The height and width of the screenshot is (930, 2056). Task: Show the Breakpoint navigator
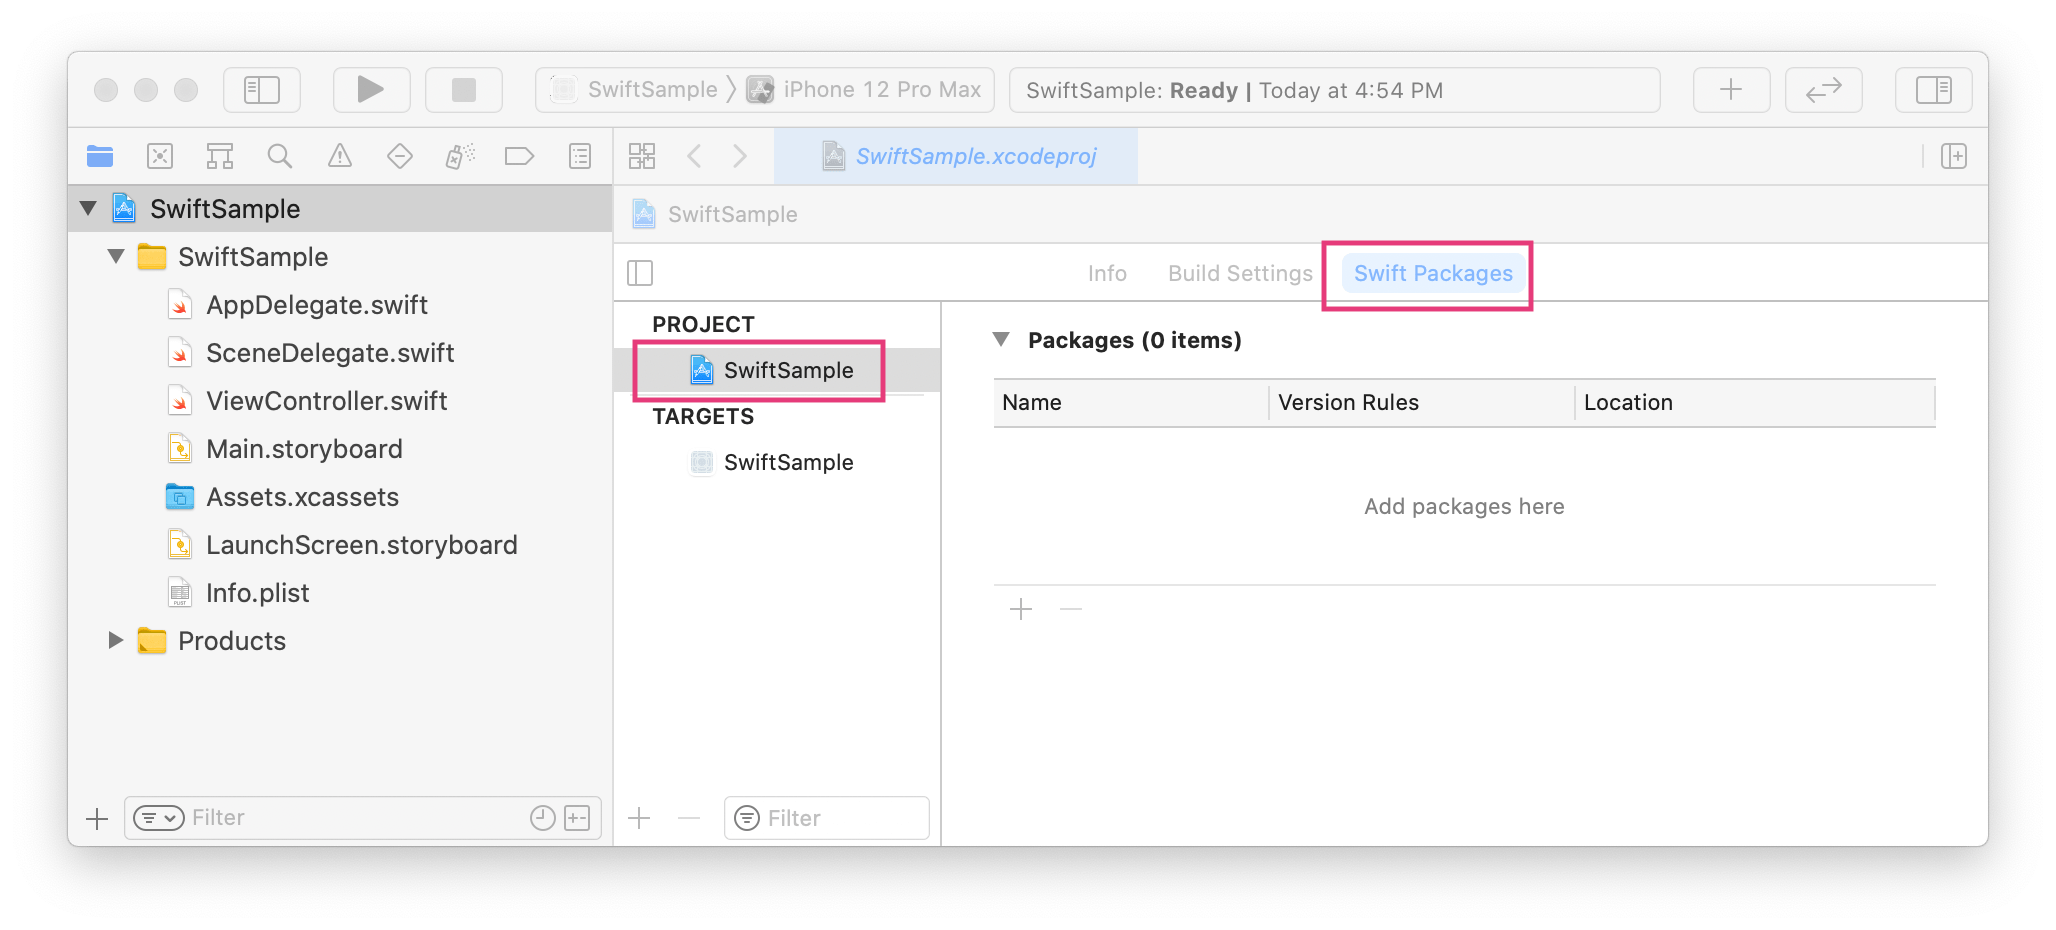[519, 156]
